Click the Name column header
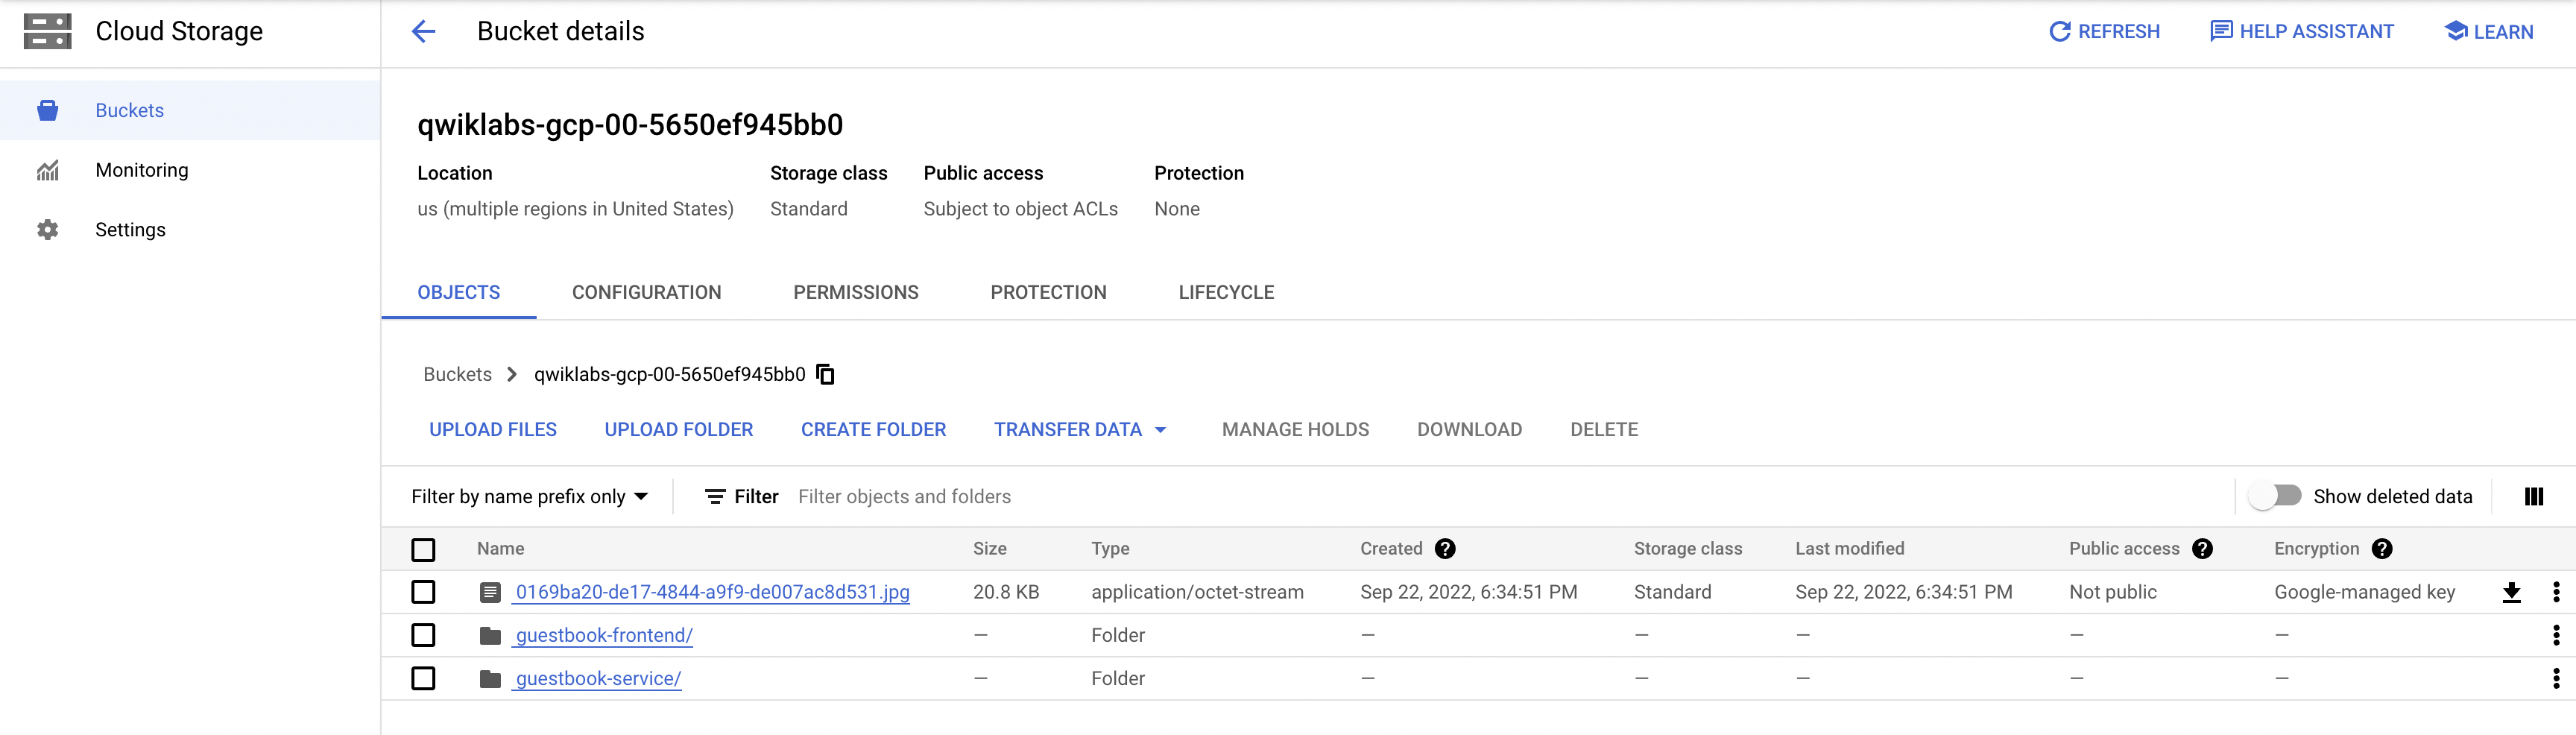The image size is (2576, 735). (500, 549)
